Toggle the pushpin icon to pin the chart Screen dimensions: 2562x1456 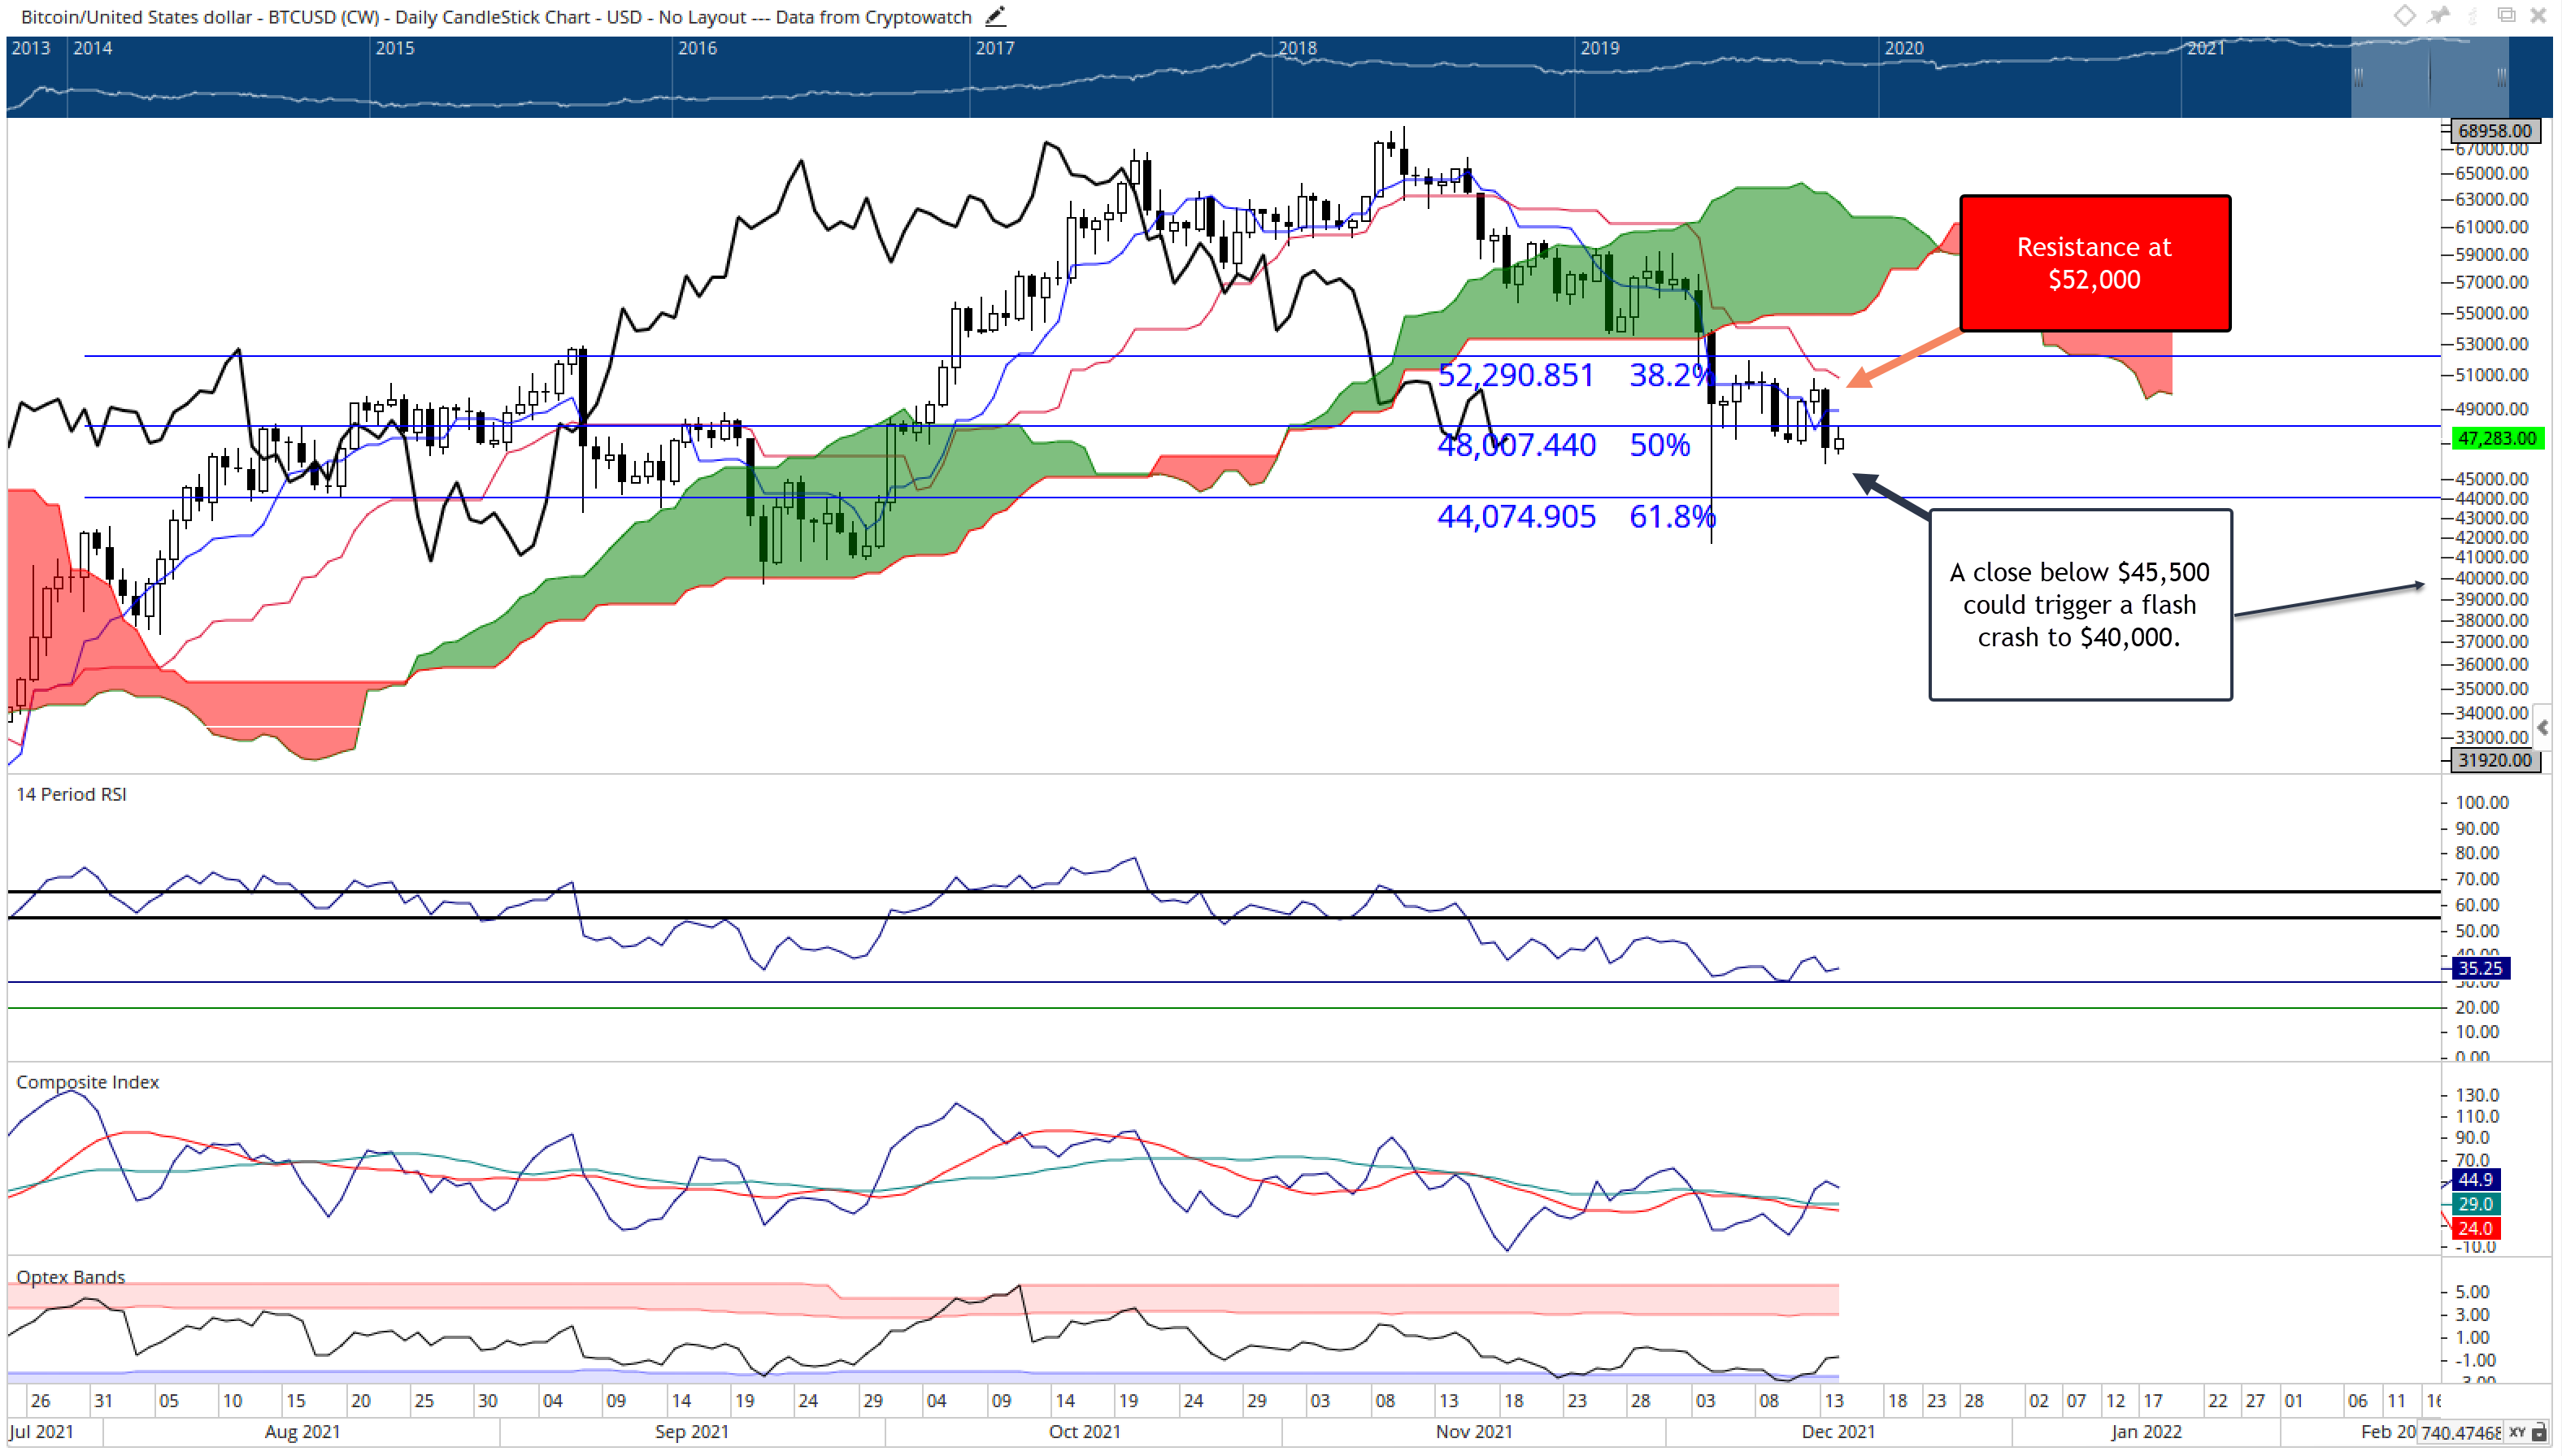pyautogui.click(x=2439, y=15)
